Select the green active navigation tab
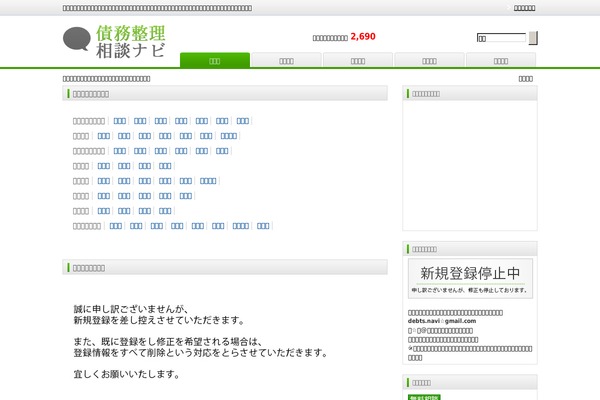The height and width of the screenshot is (400, 600). (215, 60)
